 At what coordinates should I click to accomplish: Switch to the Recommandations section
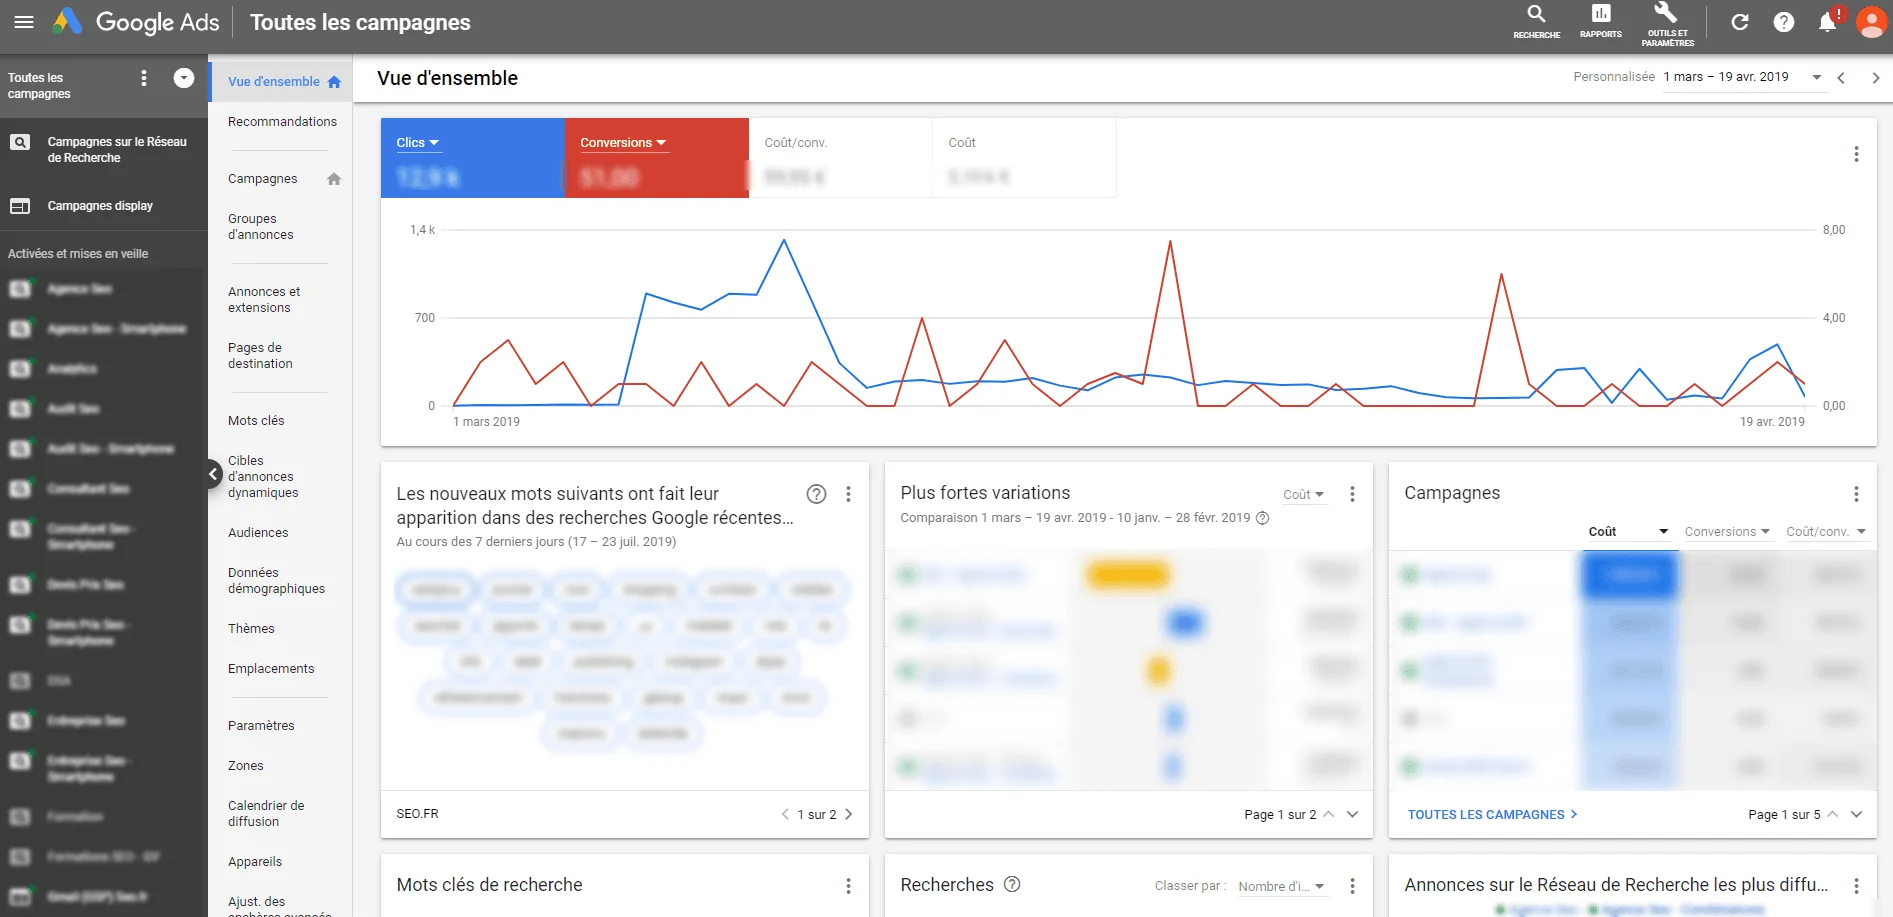pos(282,121)
